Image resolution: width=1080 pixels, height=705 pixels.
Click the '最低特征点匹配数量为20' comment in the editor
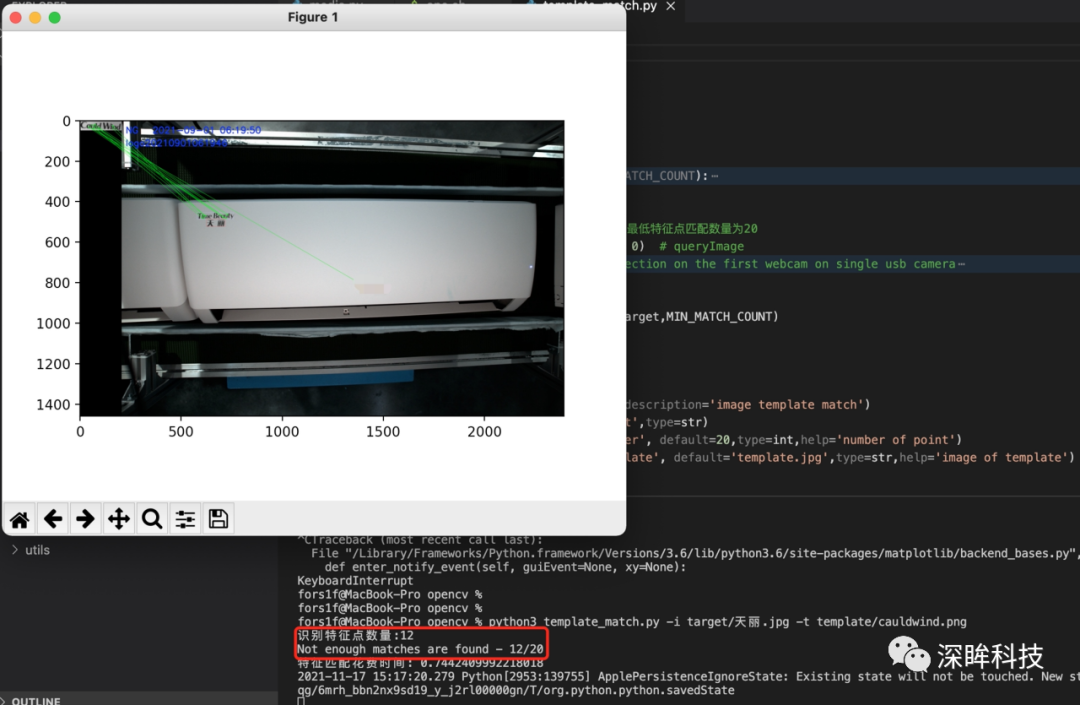click(x=692, y=229)
